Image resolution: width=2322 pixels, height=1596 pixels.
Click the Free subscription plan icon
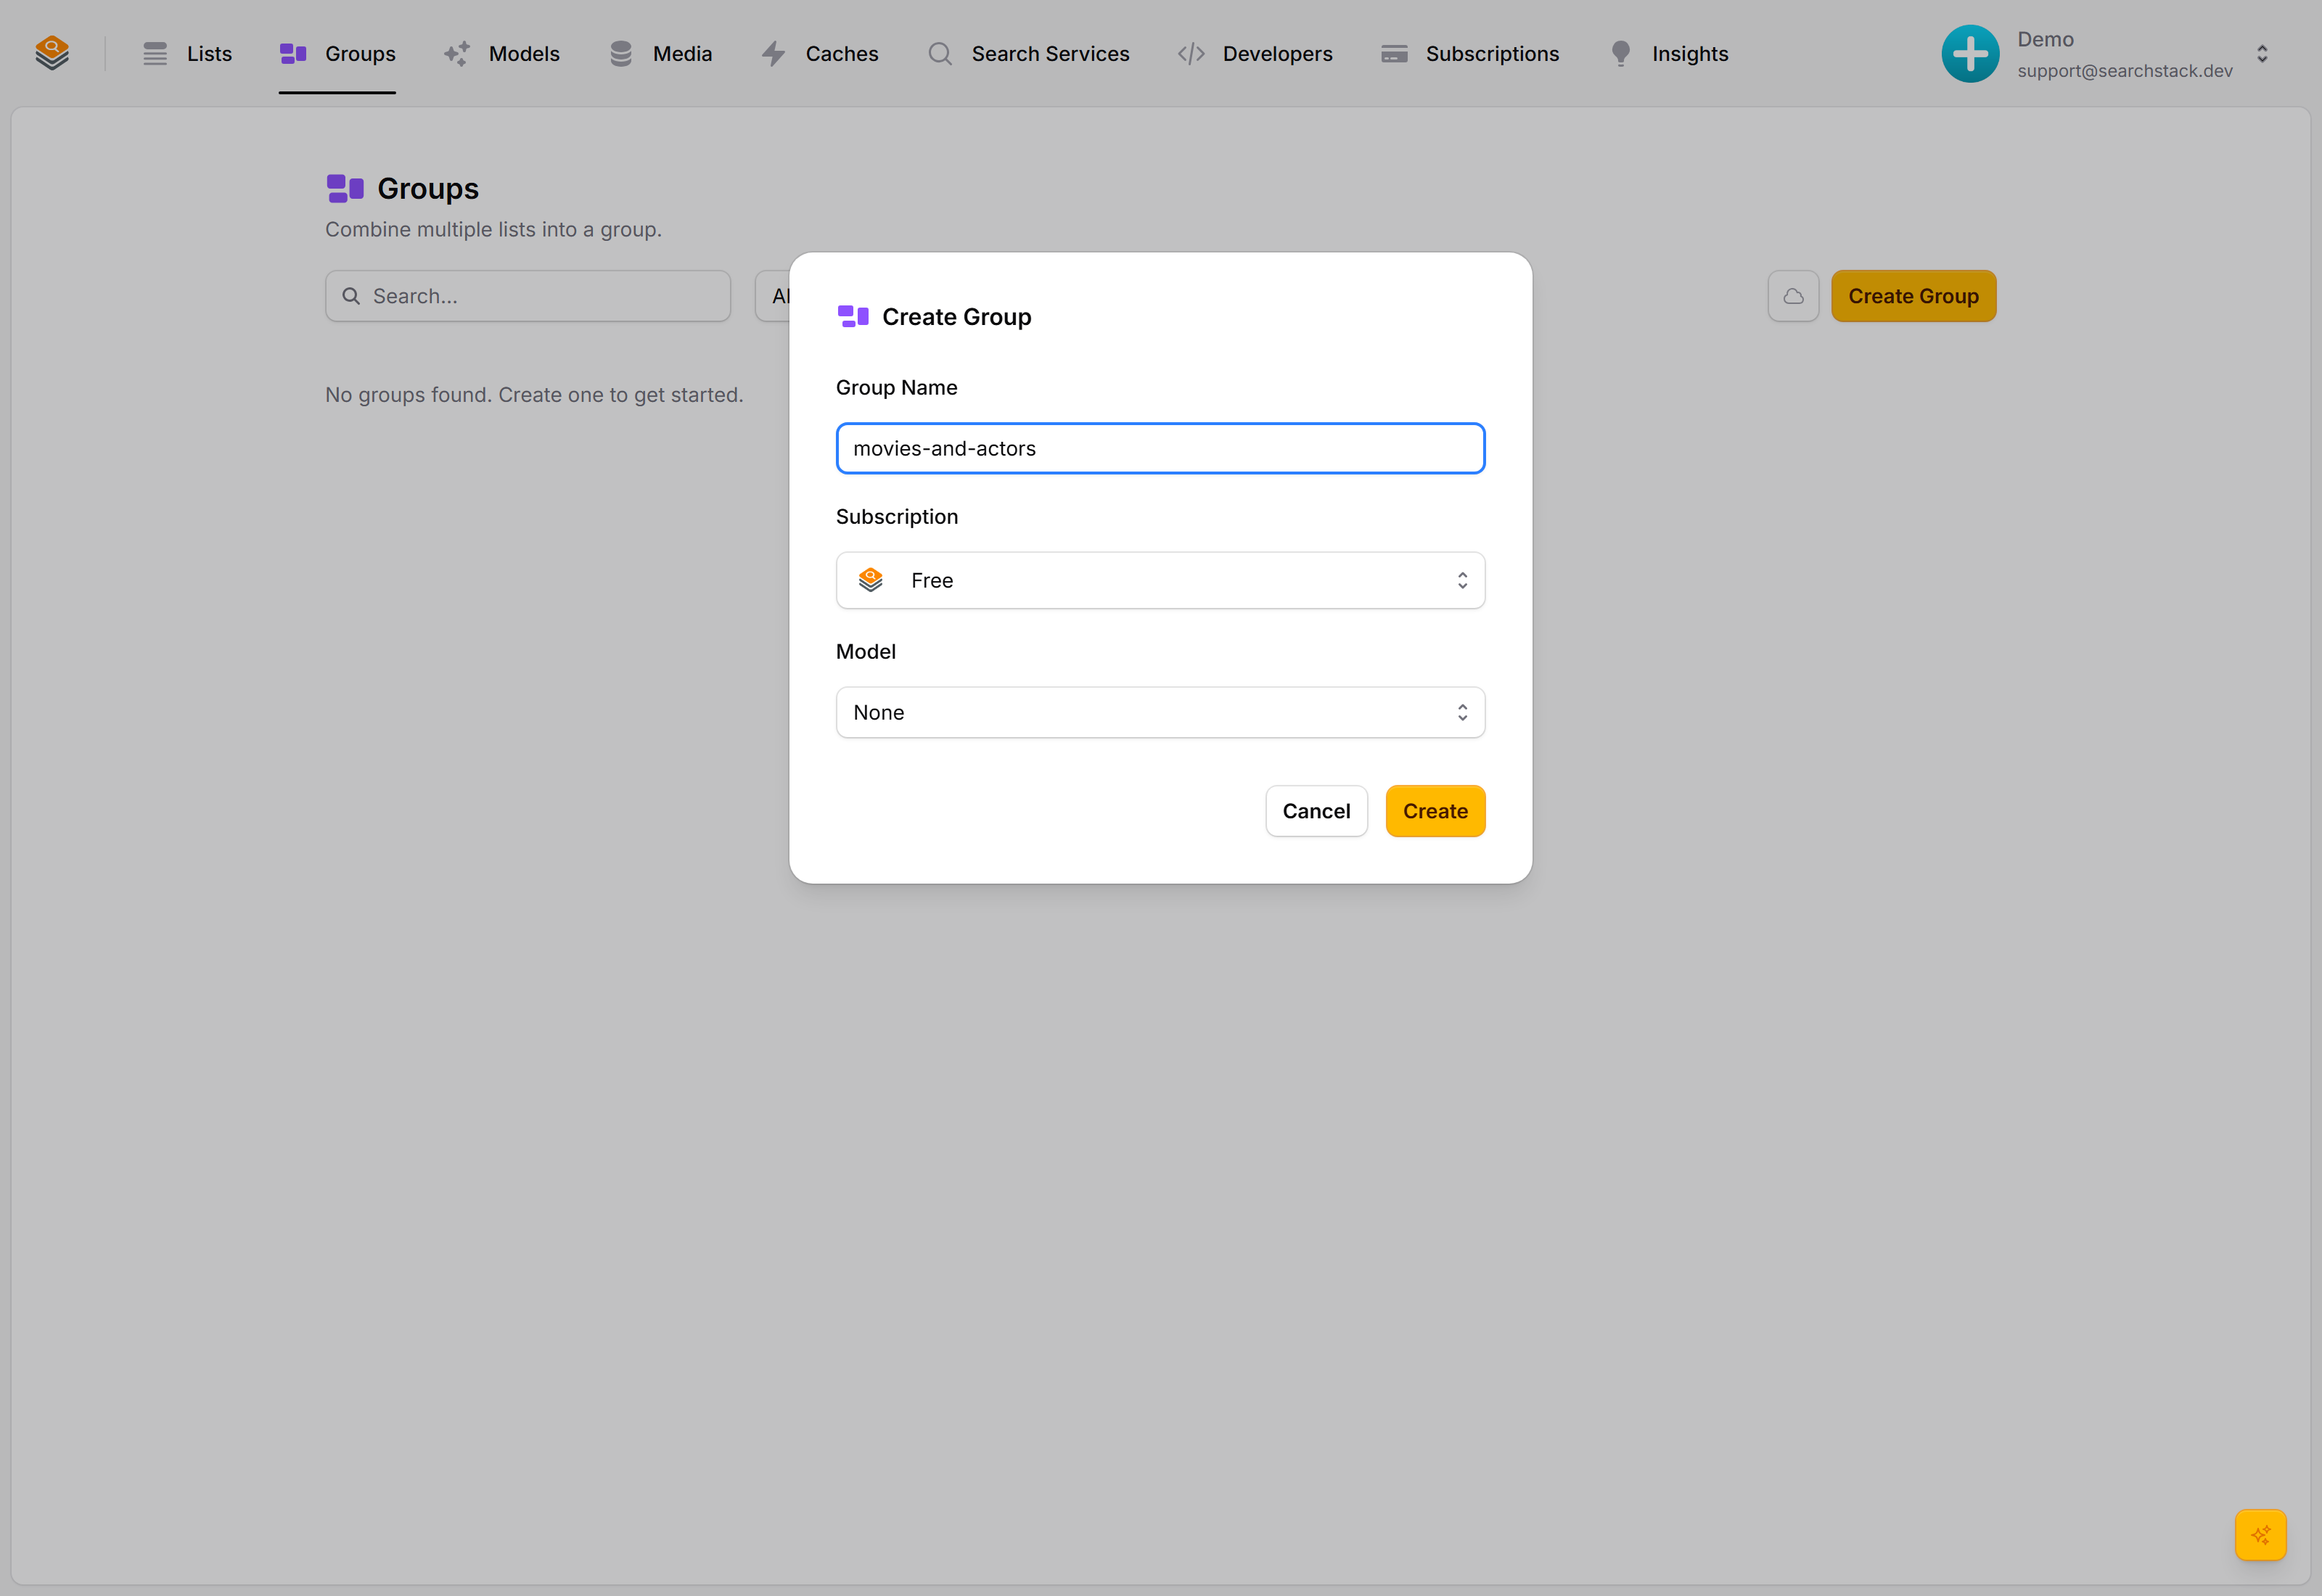tap(871, 580)
